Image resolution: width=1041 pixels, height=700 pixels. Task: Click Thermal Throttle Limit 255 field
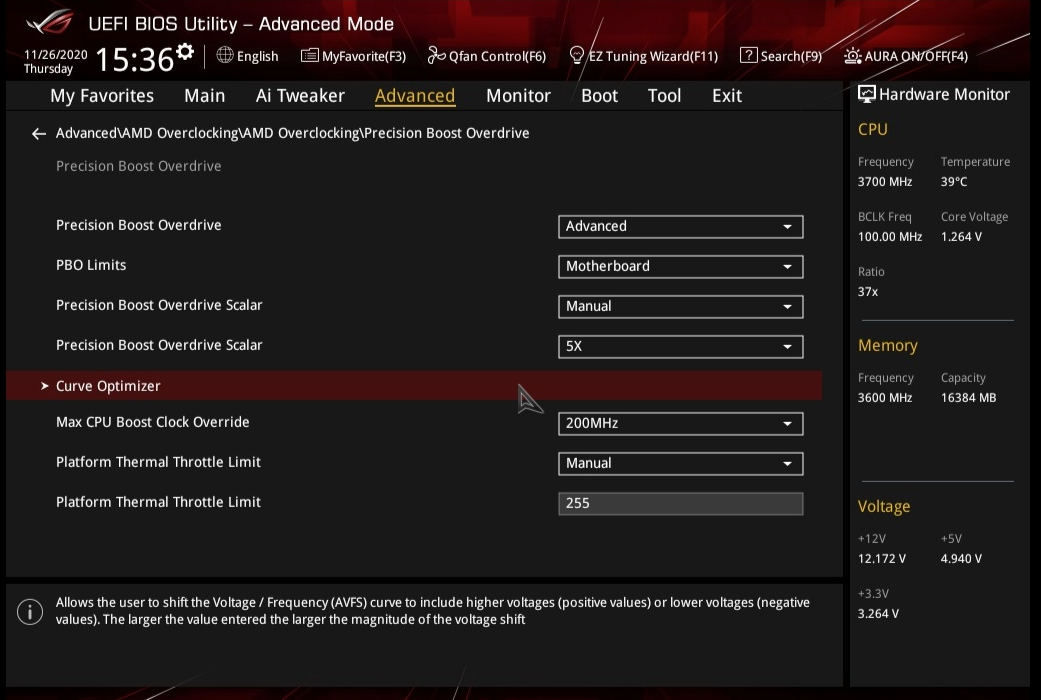pos(681,503)
